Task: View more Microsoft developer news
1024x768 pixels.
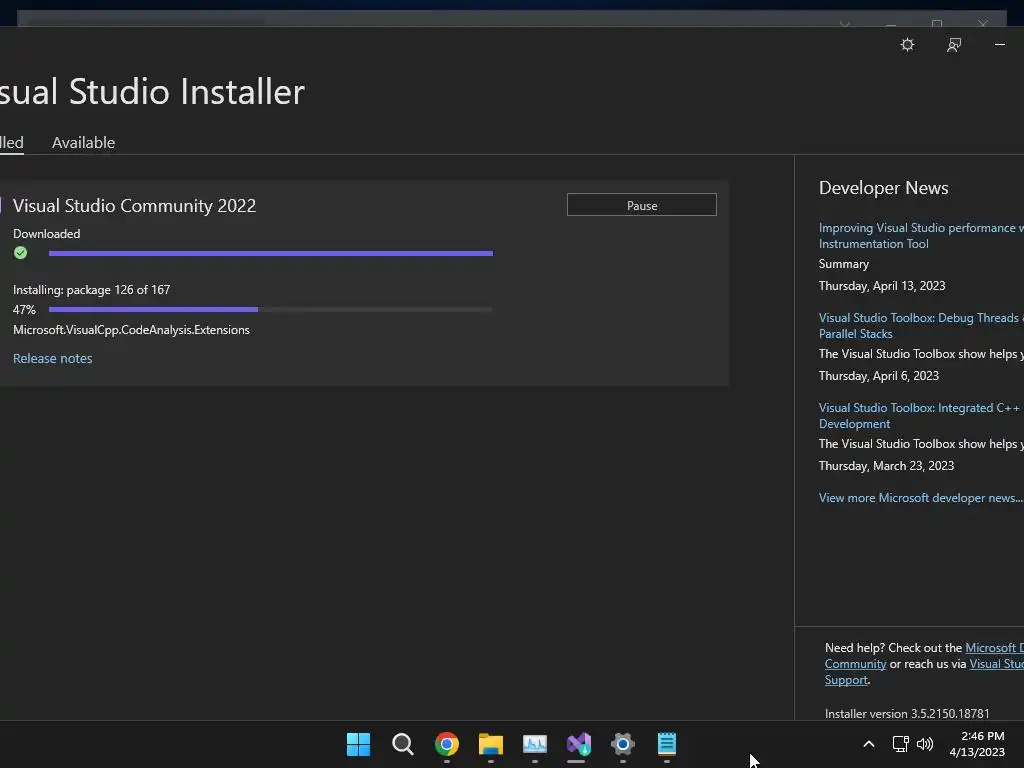Action: (921, 498)
